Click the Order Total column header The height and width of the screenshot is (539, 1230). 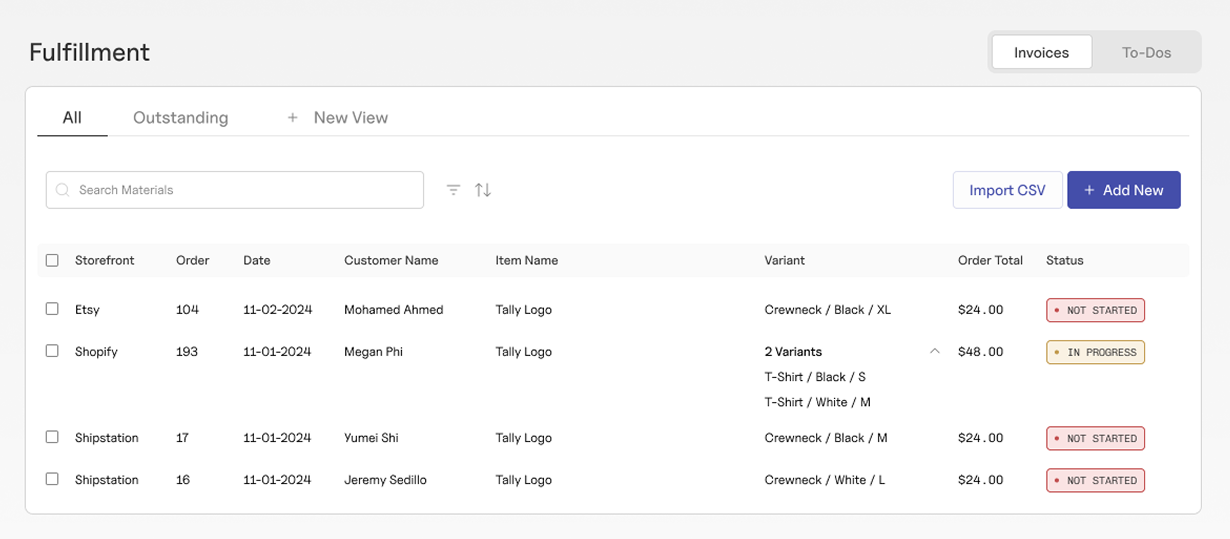coord(990,260)
